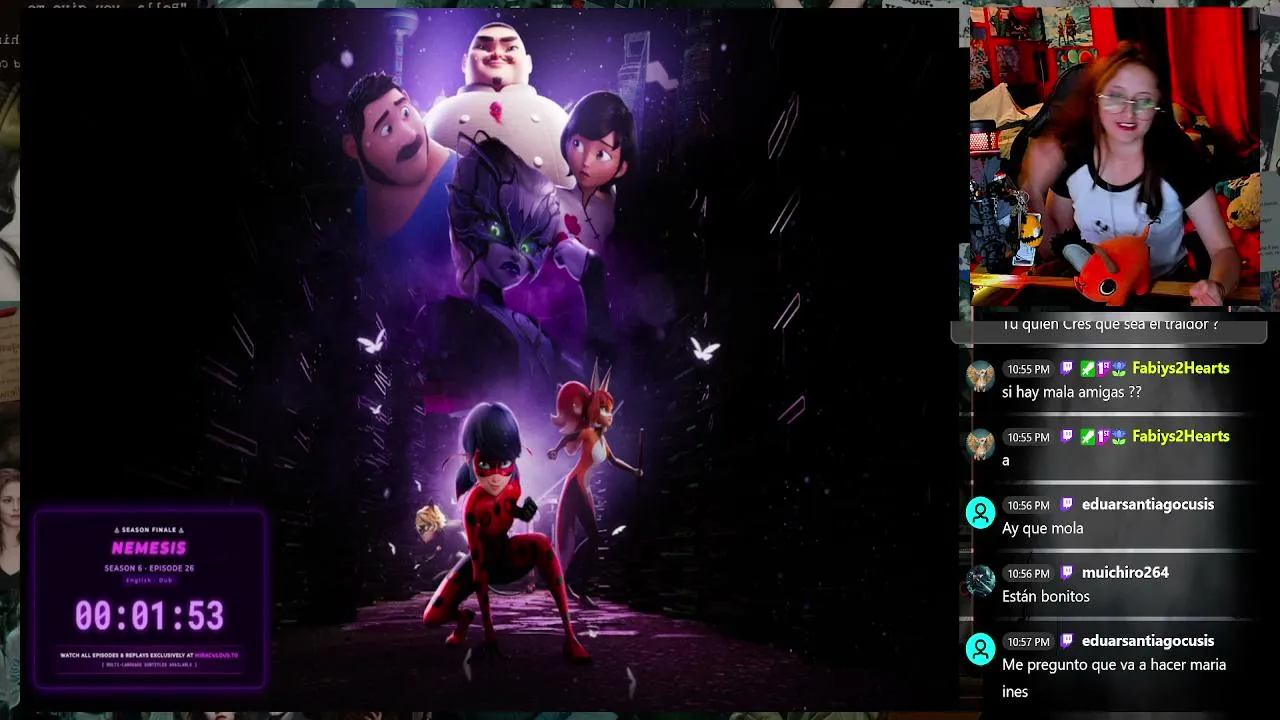Click Twitch icon on 'Ay que mola' message
The height and width of the screenshot is (720, 1280).
1067,504
